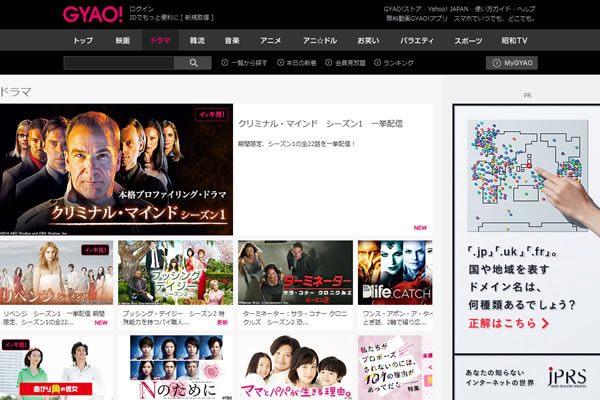Open ママとパパが生きる理由 thumbnail
Image resolution: width=600 pixels, height=400 pixels.
pos(295,368)
